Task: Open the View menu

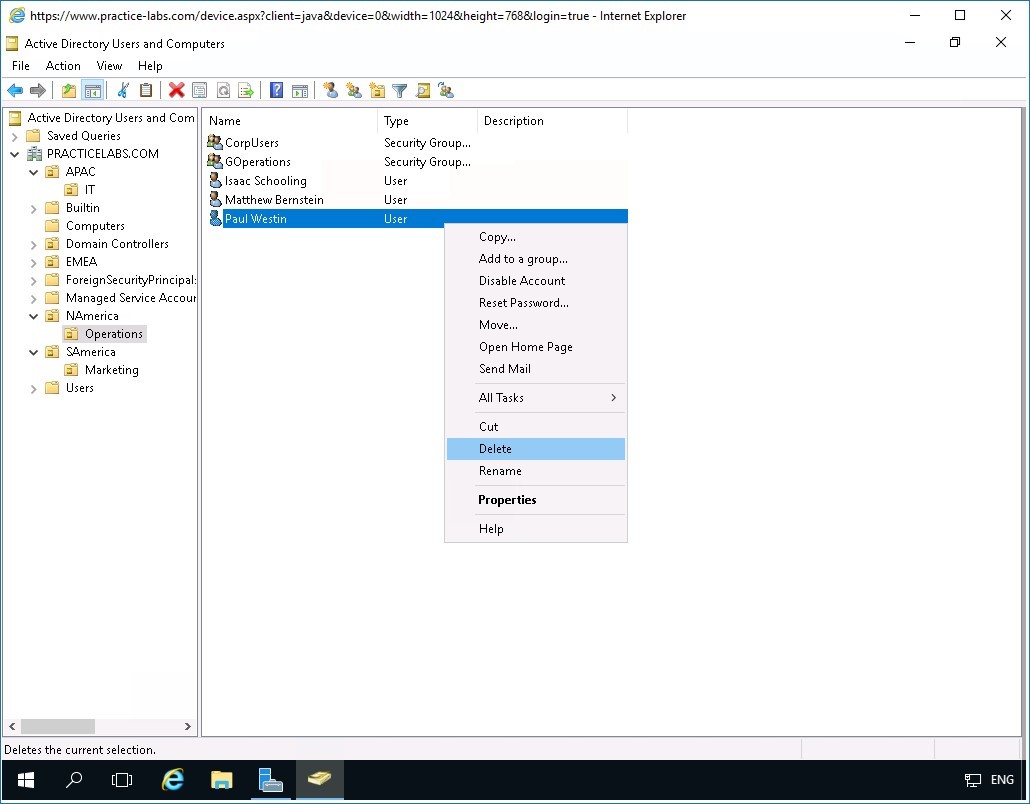Action: pyautogui.click(x=109, y=66)
